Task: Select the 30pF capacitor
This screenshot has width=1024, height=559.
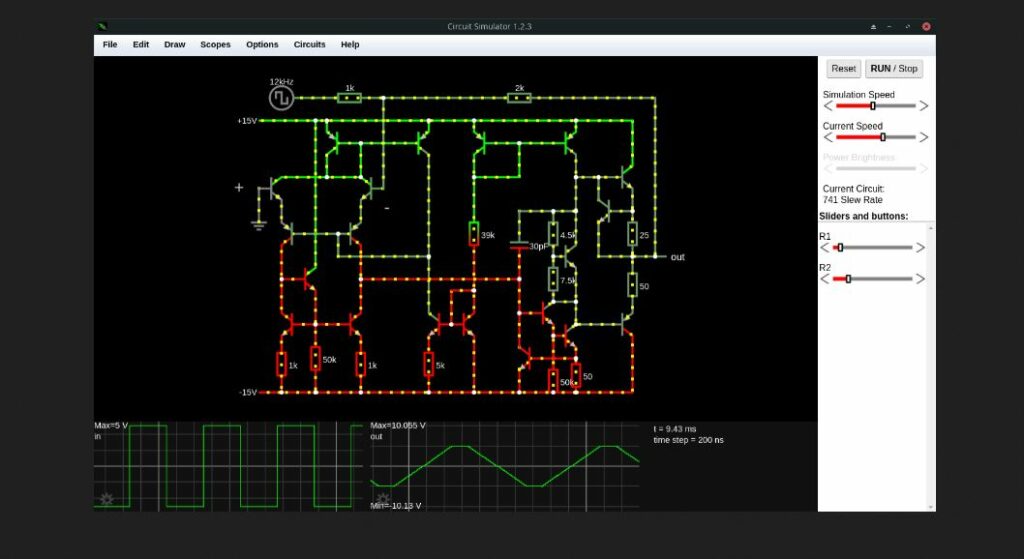Action: 519,246
